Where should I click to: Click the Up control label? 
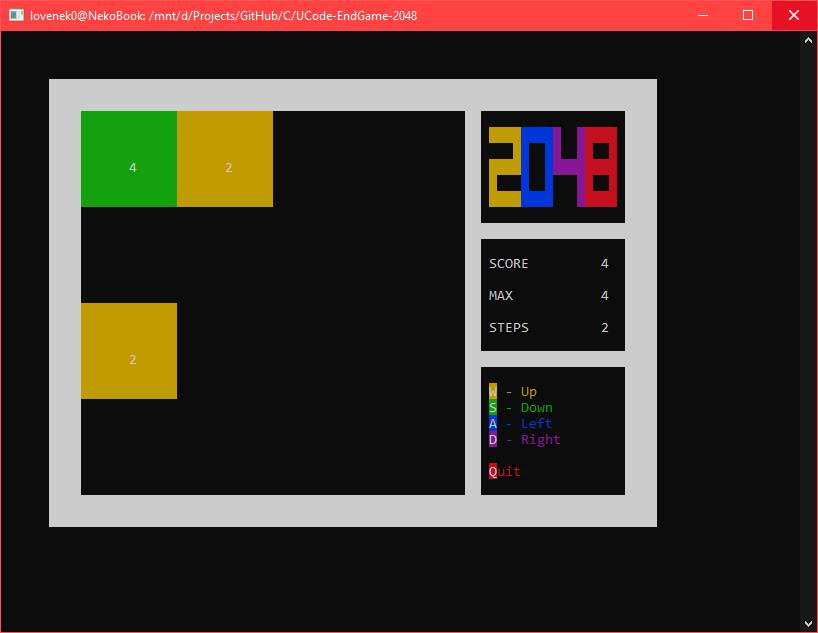coord(528,391)
